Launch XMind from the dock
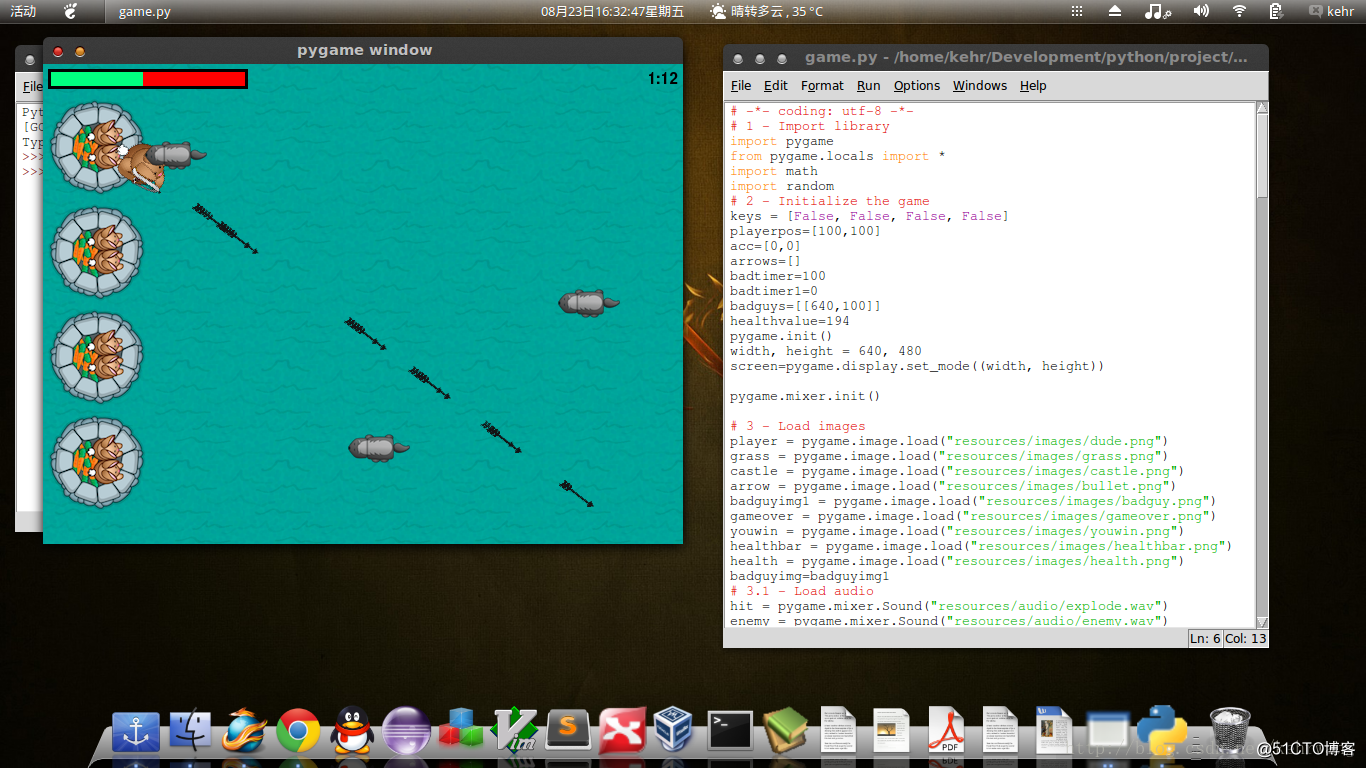This screenshot has height=768, width=1366. pyautogui.click(x=622, y=731)
